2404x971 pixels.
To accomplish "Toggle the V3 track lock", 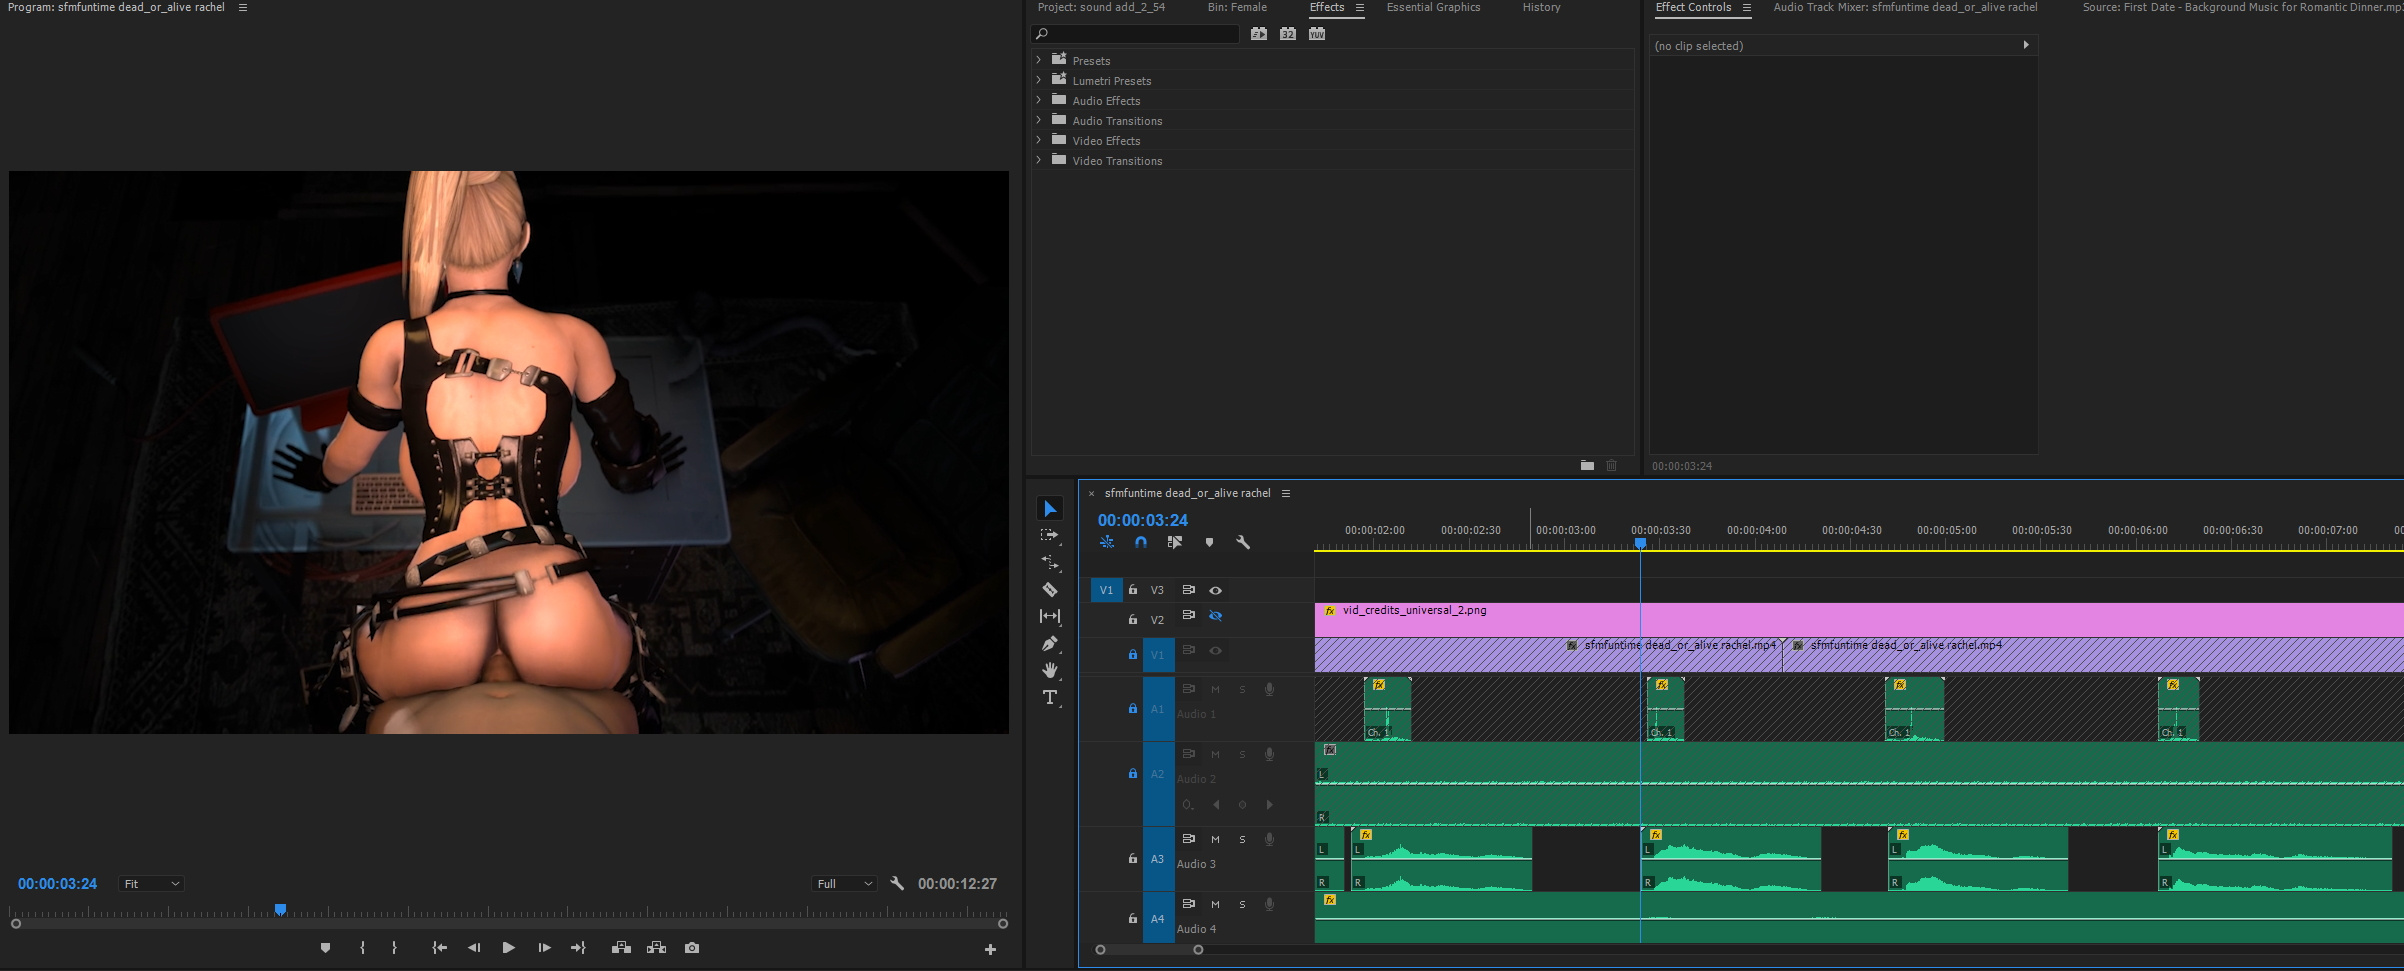I will click(1133, 590).
